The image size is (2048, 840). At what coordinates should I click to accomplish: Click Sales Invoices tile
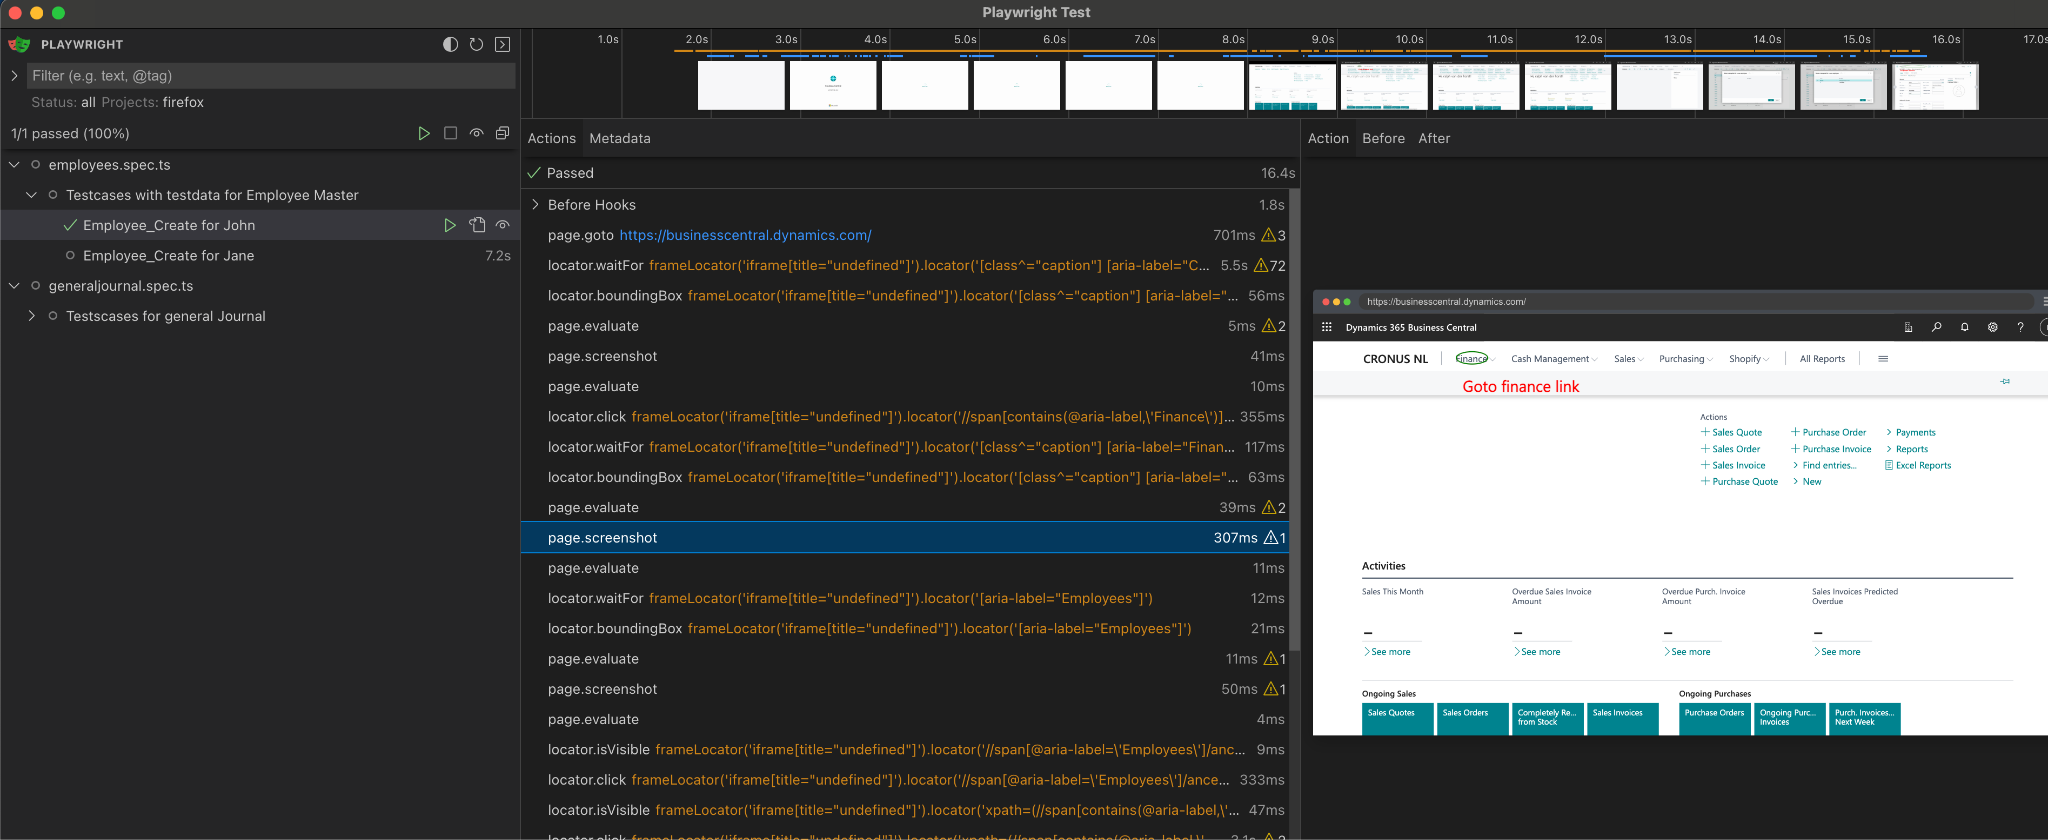(1623, 719)
